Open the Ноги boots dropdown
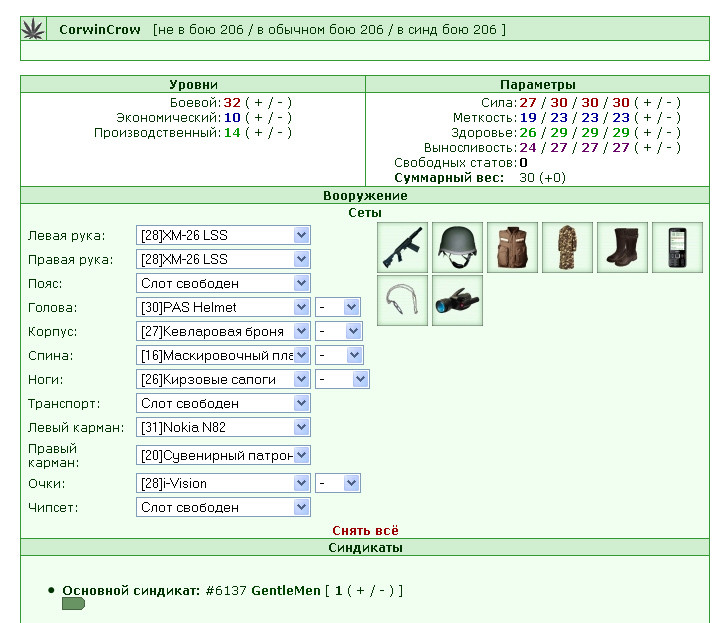This screenshot has height=623, width=727. click(223, 380)
